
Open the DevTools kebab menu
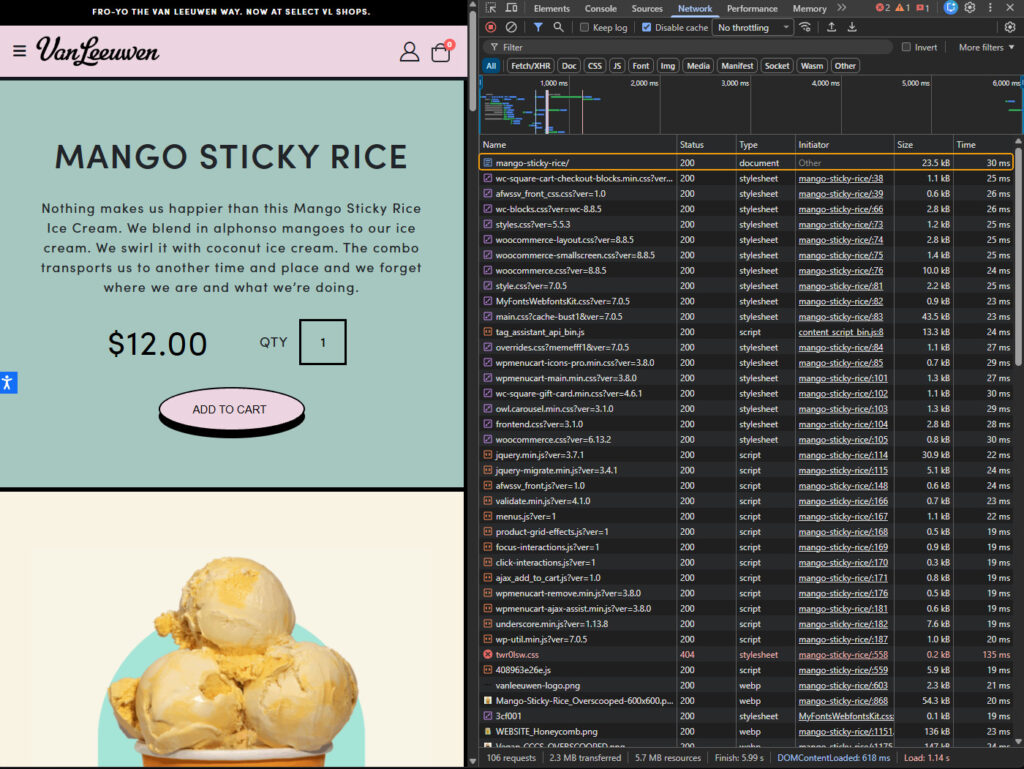click(990, 8)
